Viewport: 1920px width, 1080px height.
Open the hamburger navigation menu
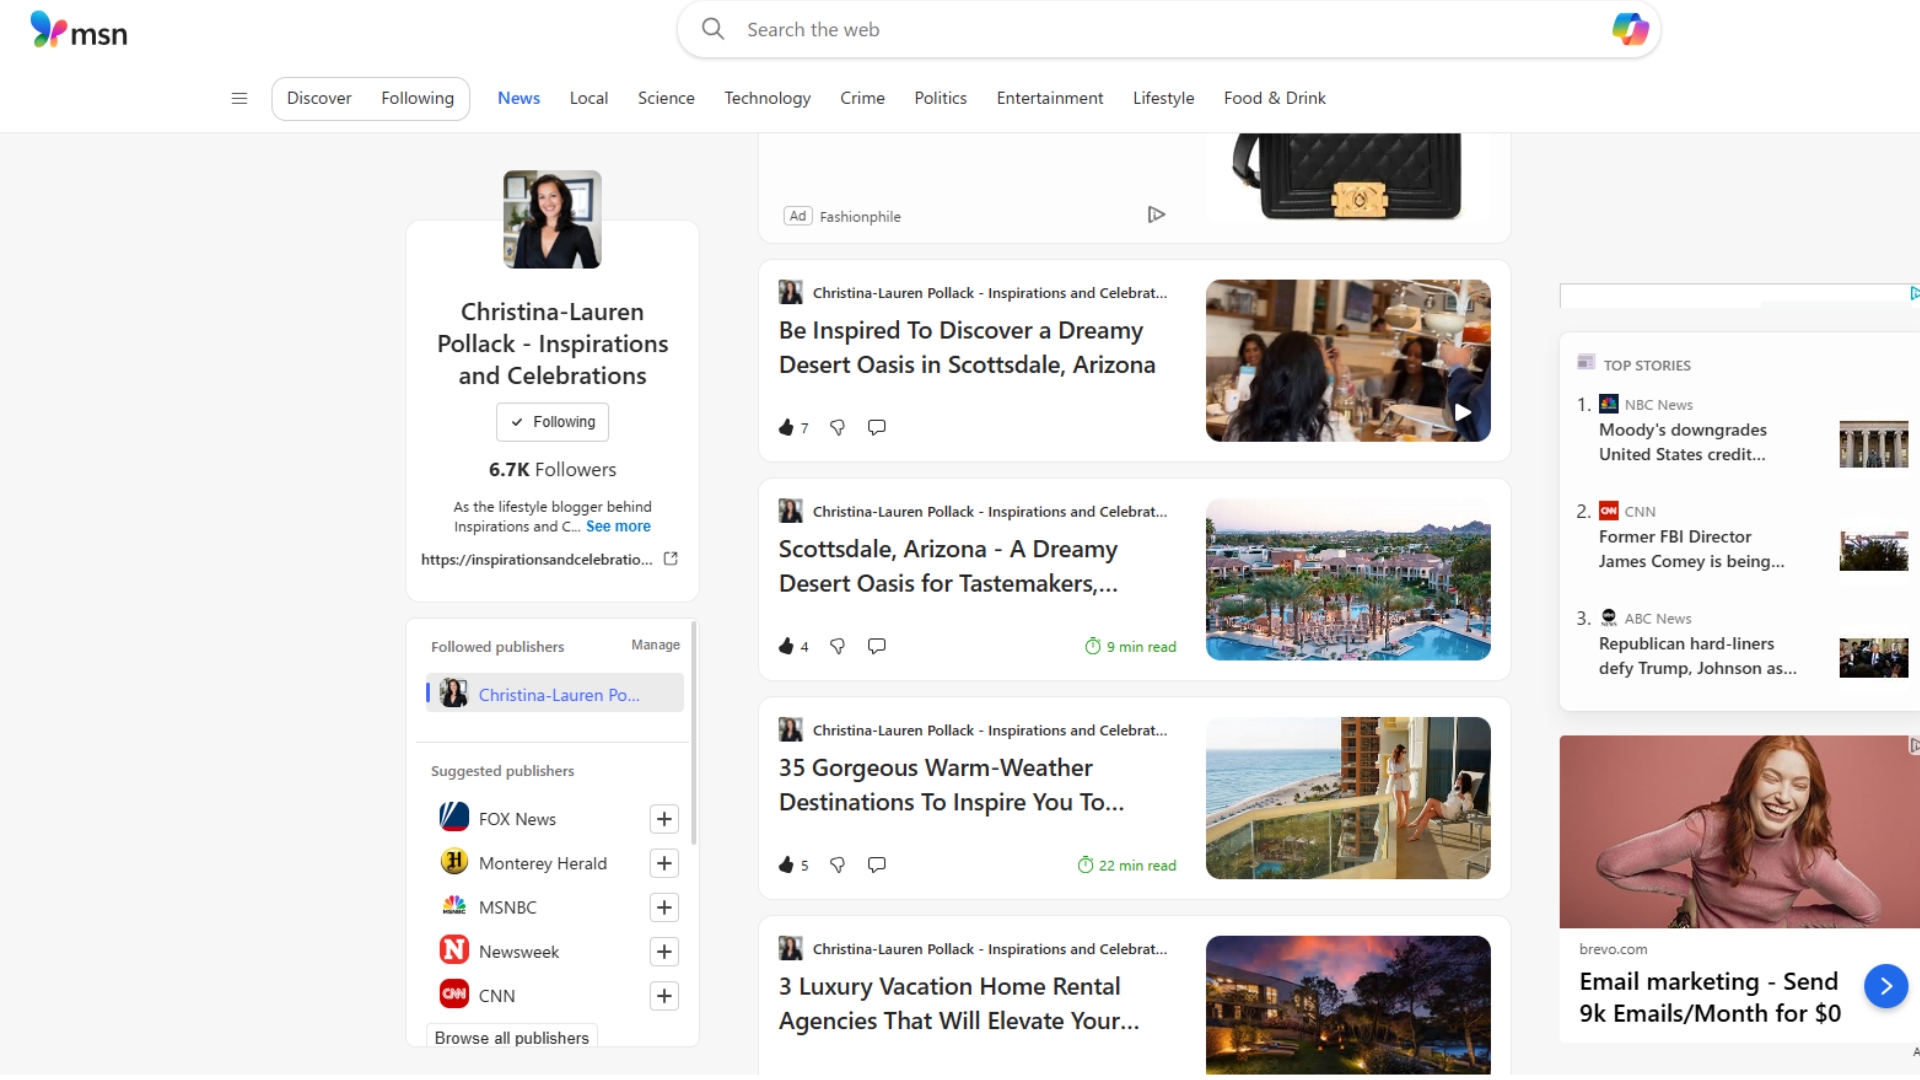coord(239,98)
